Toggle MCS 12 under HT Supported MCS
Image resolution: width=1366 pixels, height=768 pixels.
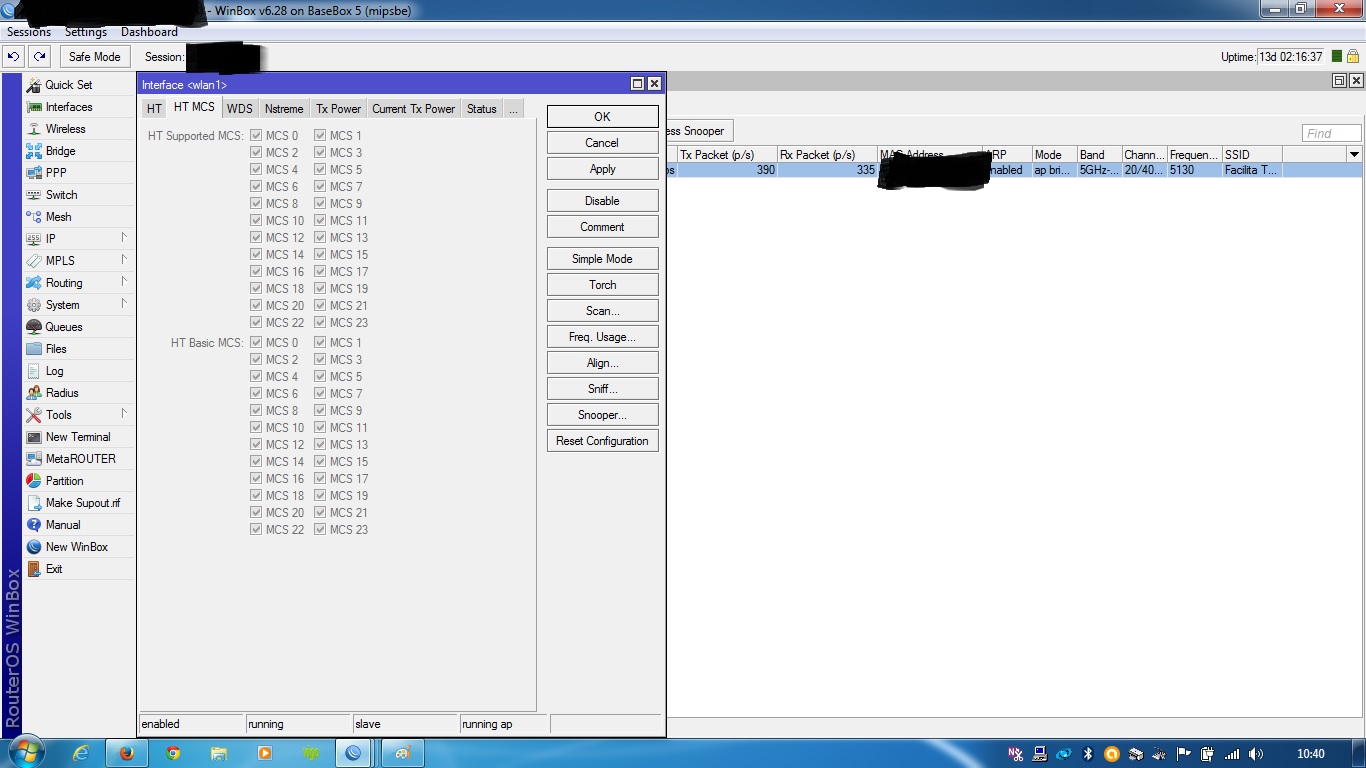[256, 238]
